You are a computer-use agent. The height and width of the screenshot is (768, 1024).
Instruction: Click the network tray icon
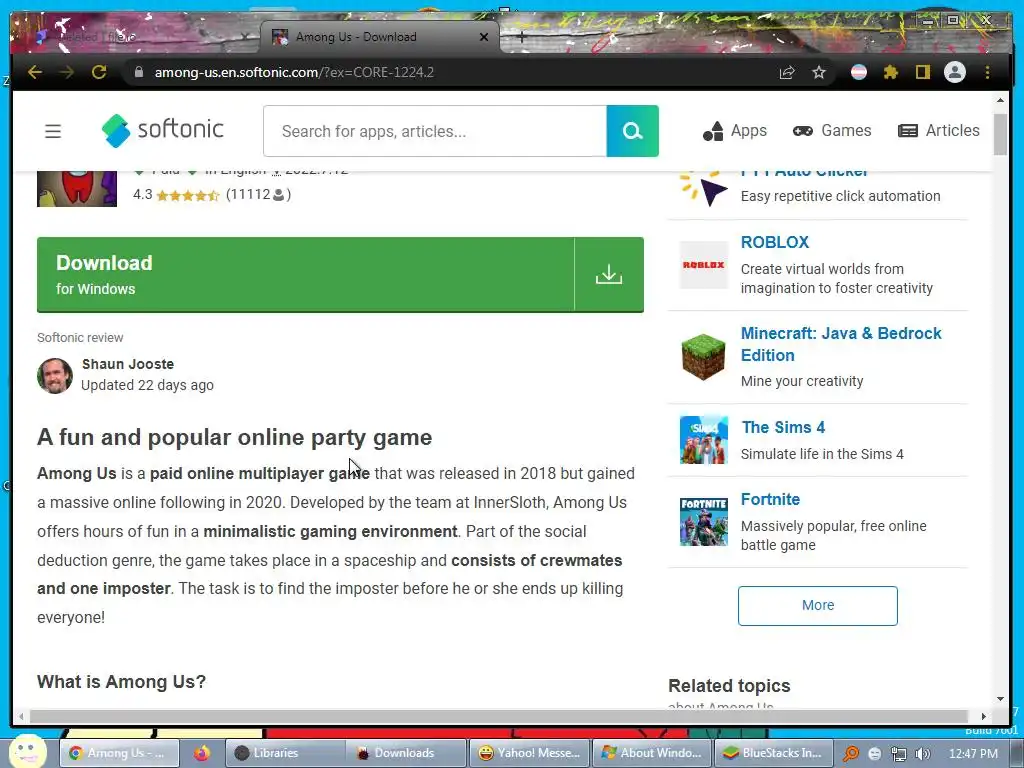pos(899,754)
